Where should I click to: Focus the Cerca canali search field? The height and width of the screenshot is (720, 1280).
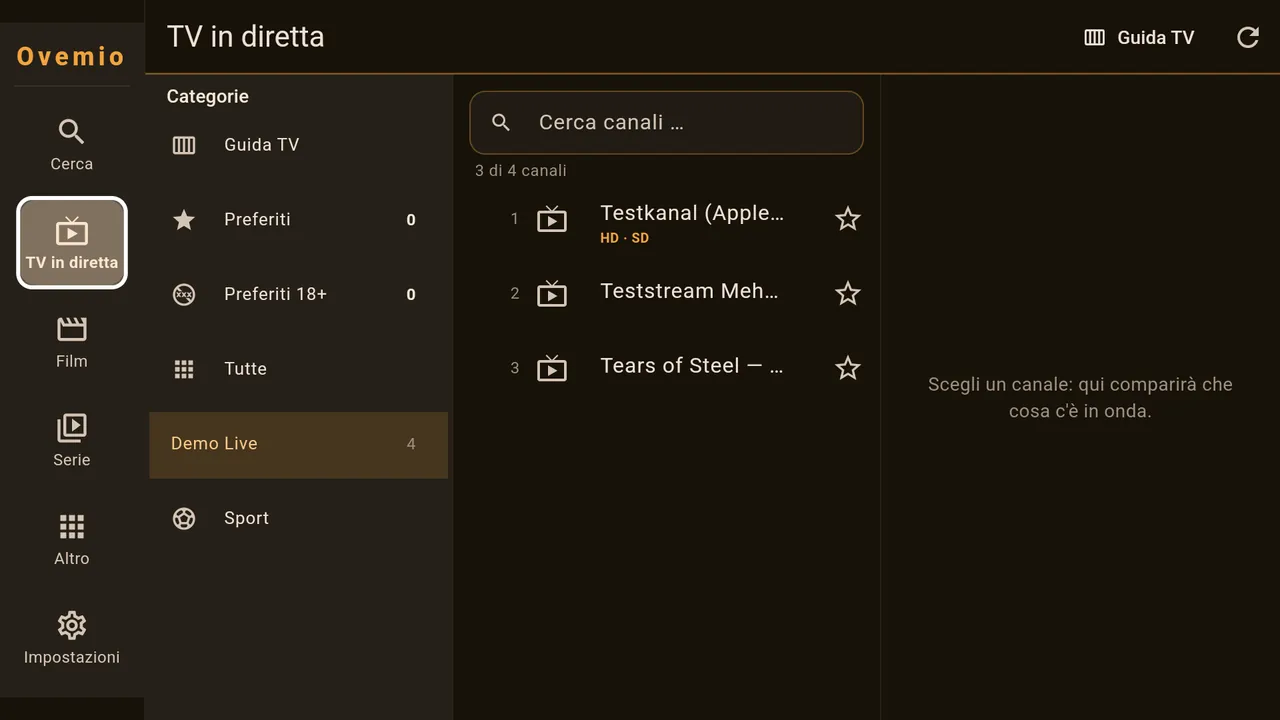(666, 123)
